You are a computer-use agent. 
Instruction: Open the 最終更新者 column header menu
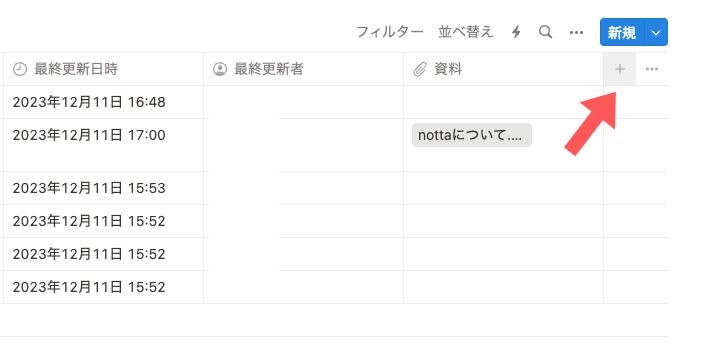(x=304, y=69)
